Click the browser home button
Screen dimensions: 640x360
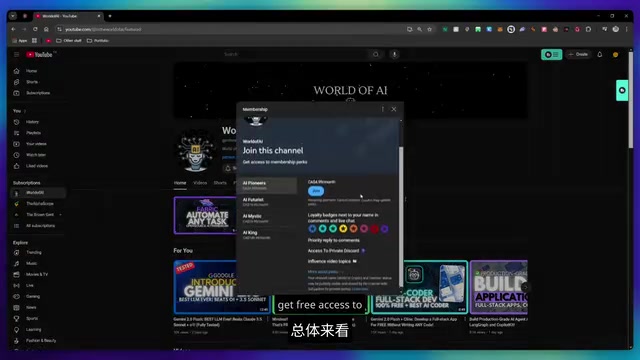tap(46, 29)
